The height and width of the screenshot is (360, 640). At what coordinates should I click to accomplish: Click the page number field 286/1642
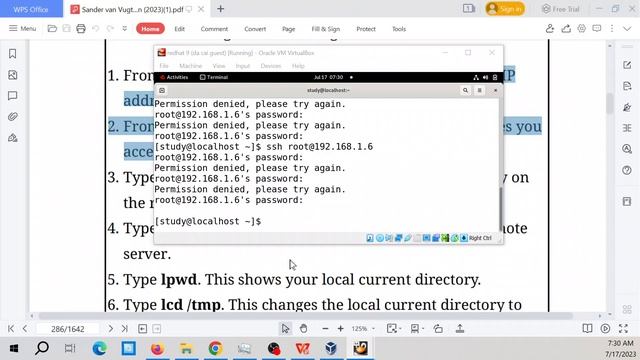tap(68, 329)
